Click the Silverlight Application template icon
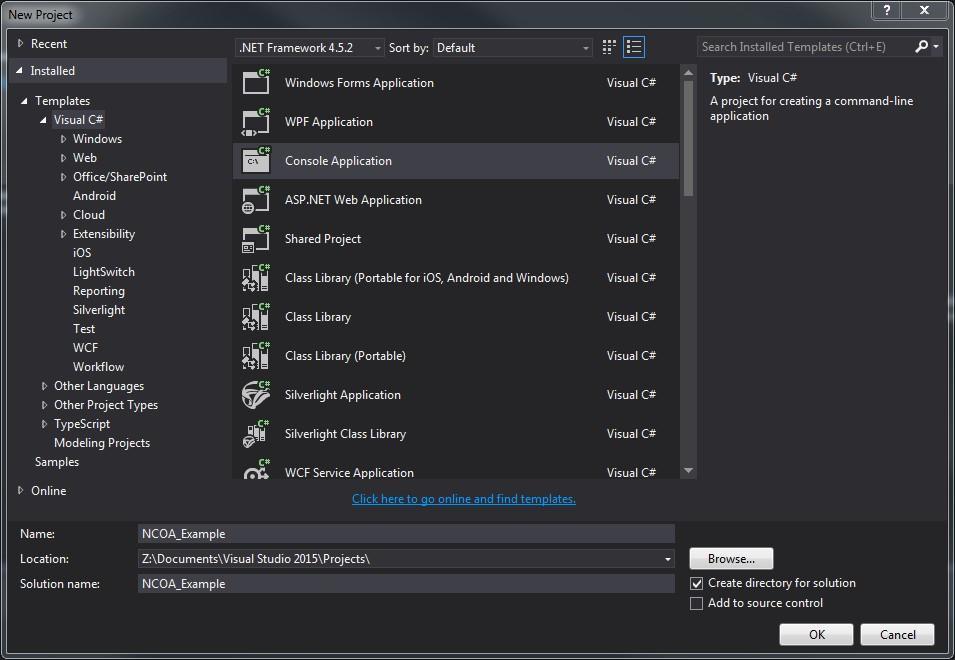 [x=257, y=395]
